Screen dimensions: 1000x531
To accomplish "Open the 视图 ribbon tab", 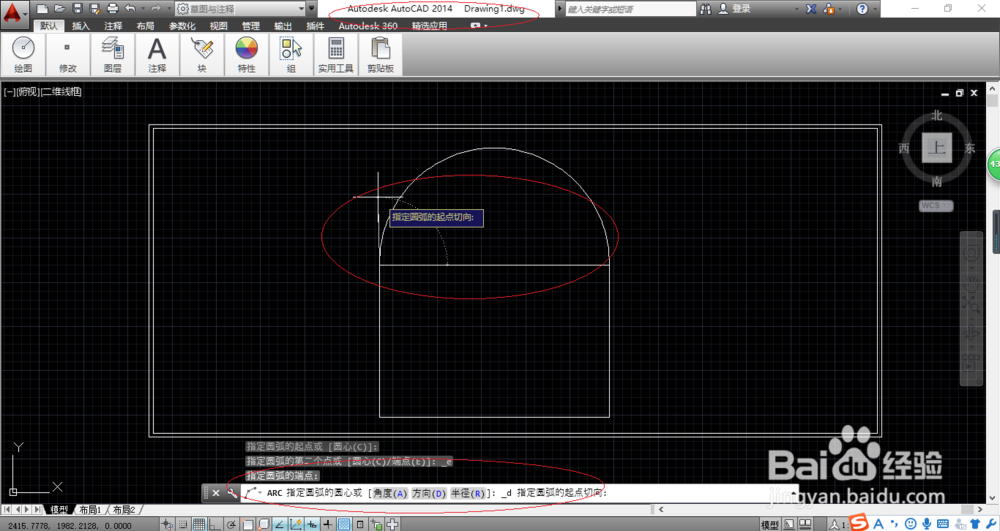I will 219,25.
